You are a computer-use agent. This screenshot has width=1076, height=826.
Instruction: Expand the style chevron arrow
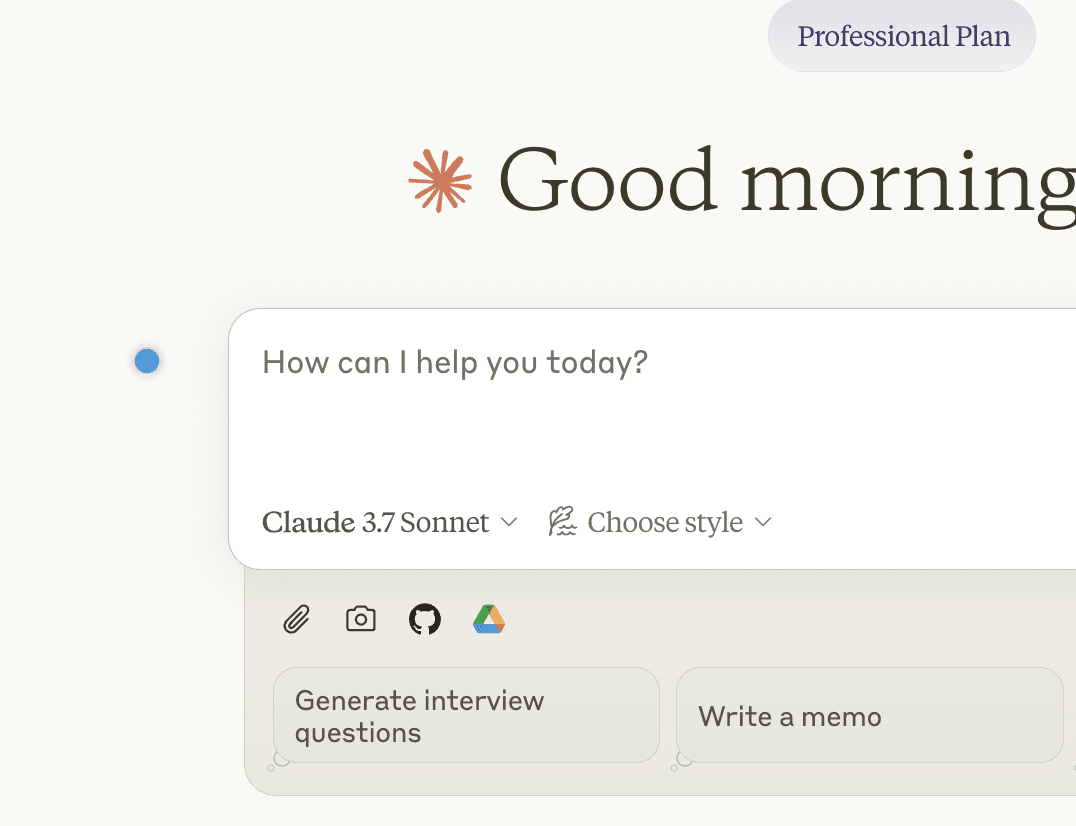[x=764, y=522]
